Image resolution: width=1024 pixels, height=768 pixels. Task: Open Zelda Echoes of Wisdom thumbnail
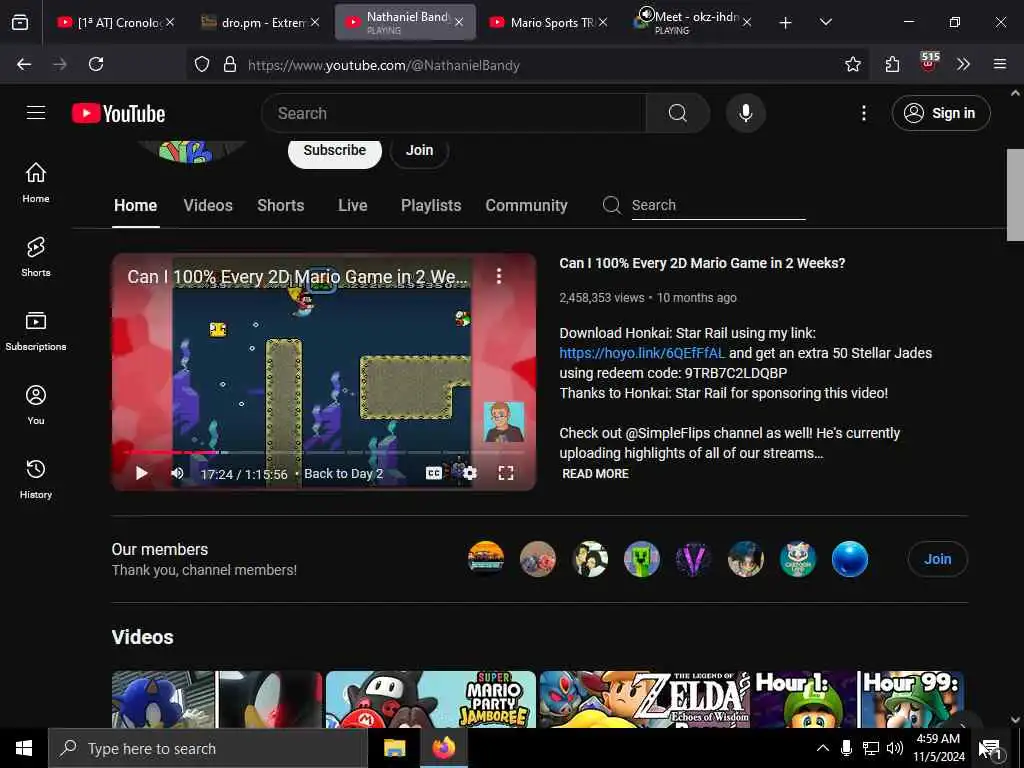[645, 699]
